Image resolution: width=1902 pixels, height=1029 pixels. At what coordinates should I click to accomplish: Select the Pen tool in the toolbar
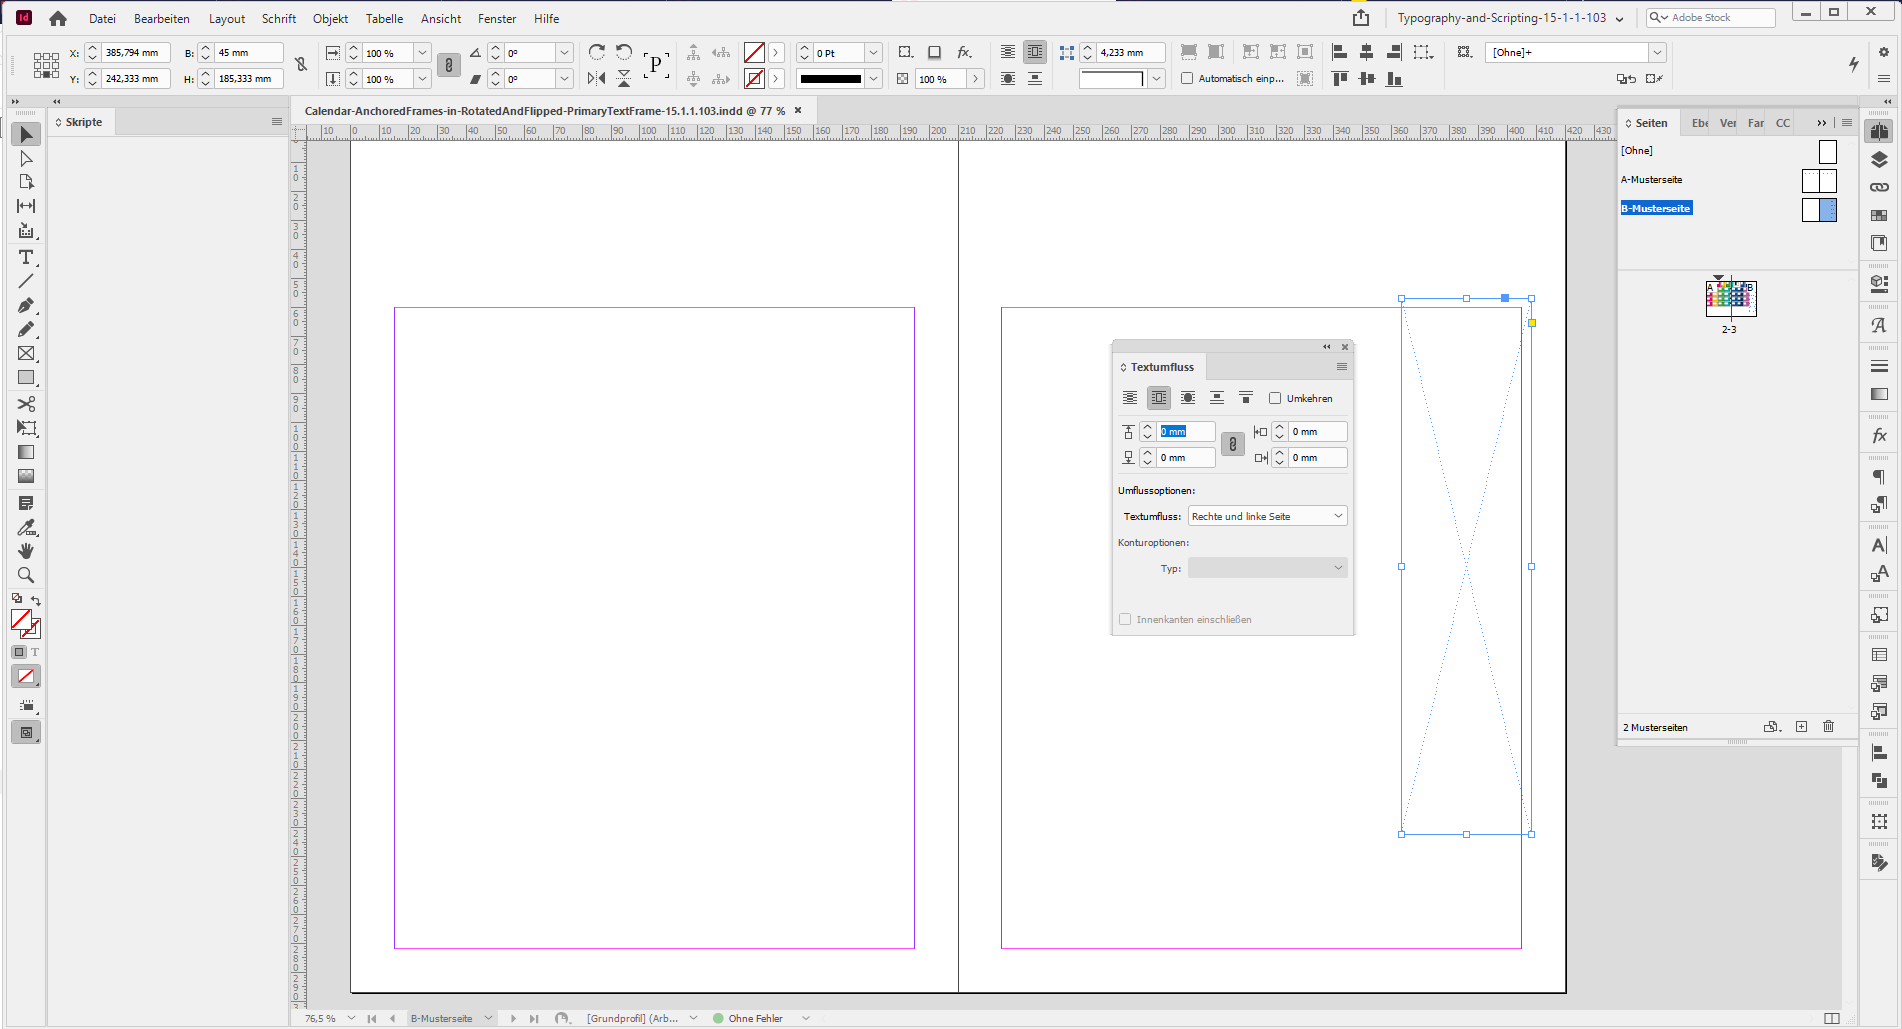tap(27, 306)
